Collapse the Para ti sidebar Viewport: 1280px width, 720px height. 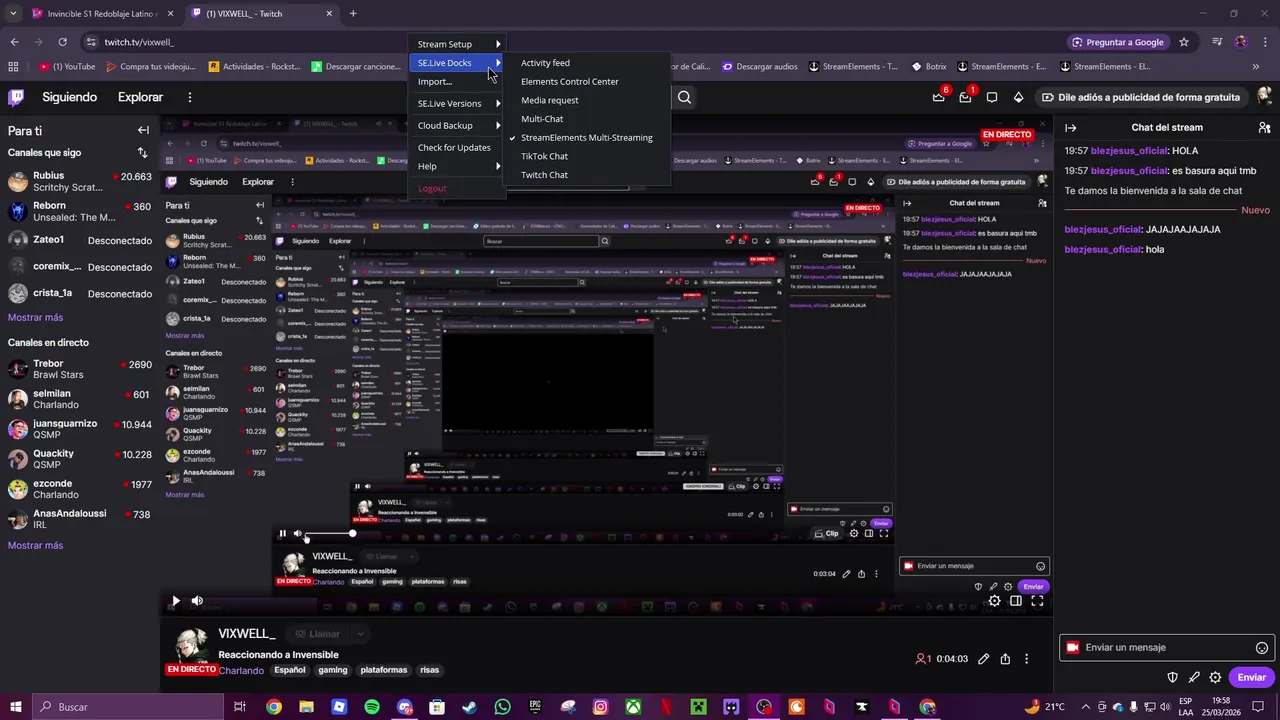click(143, 130)
